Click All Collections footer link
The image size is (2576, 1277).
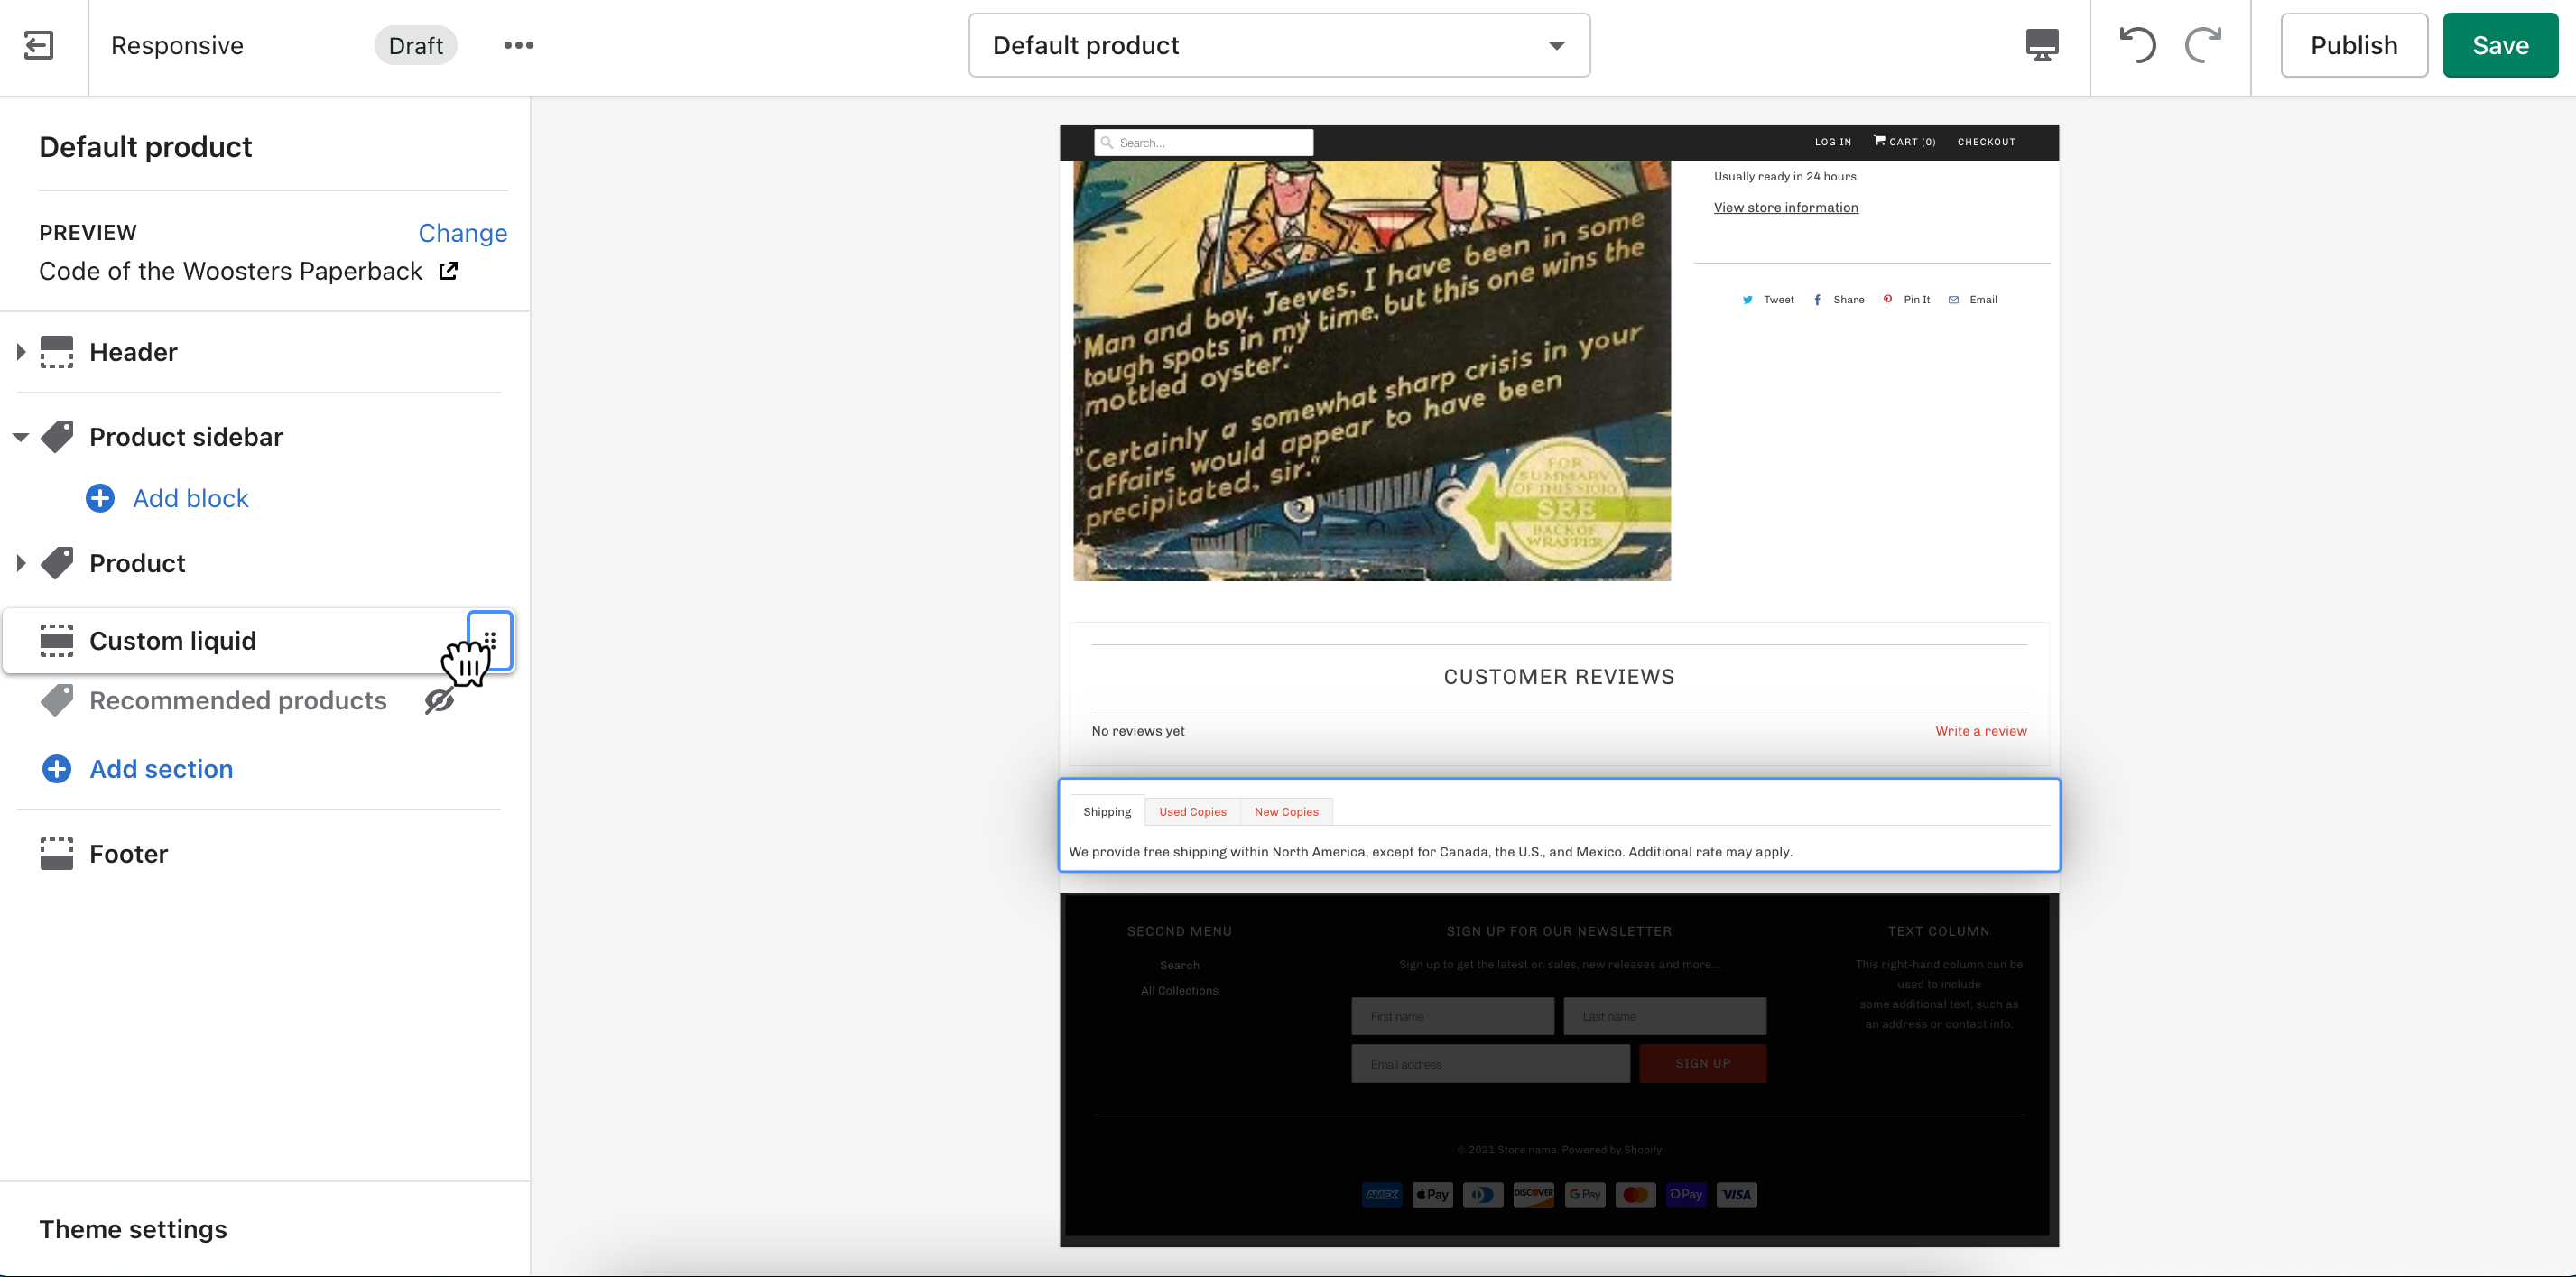pyautogui.click(x=1179, y=990)
